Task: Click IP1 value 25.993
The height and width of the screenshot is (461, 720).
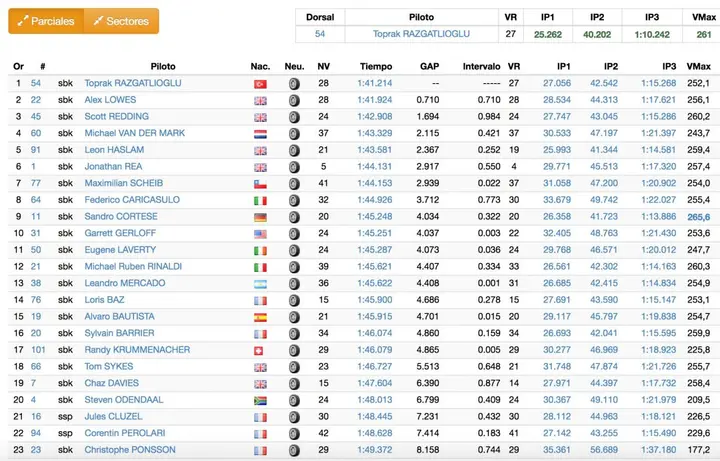Action: 557,150
